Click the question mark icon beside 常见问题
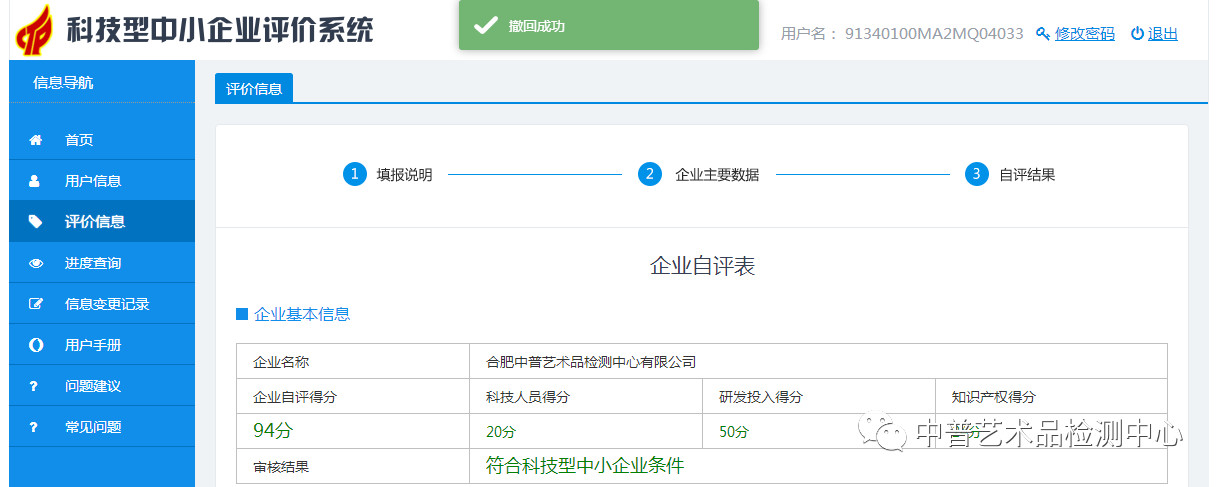 (33, 427)
